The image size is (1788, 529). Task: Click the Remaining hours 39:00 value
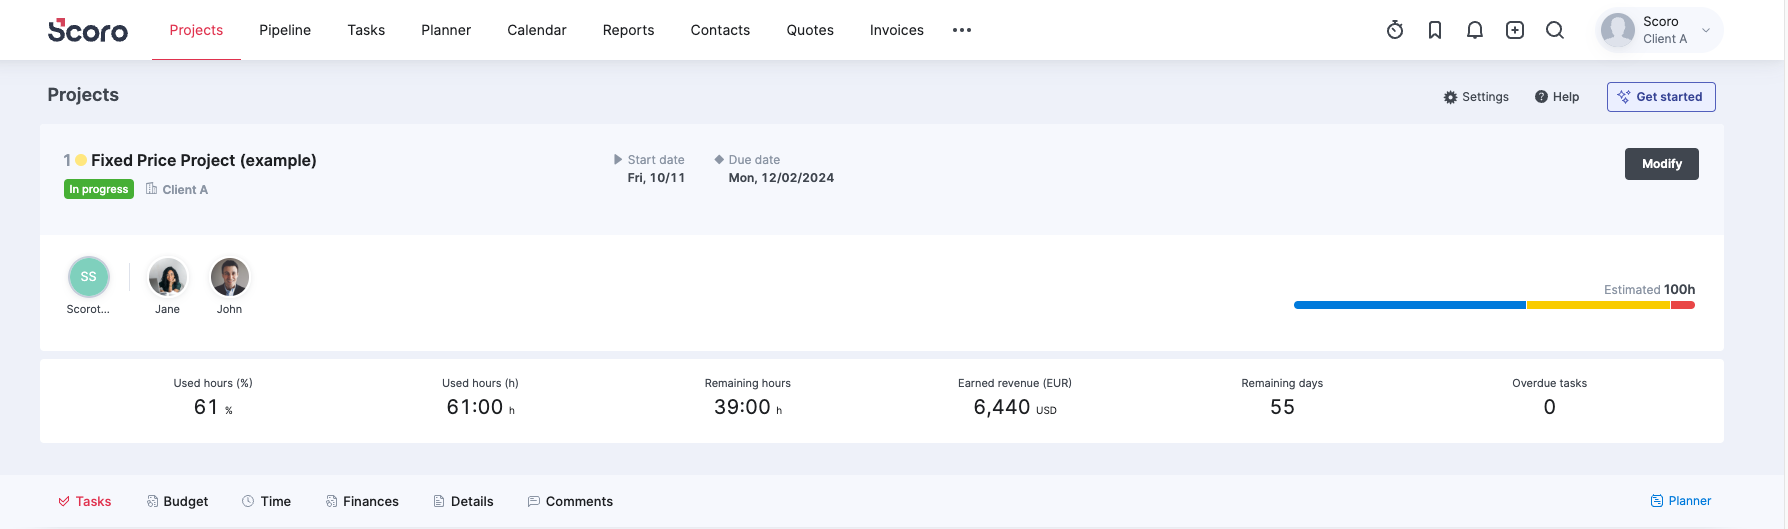pos(748,407)
